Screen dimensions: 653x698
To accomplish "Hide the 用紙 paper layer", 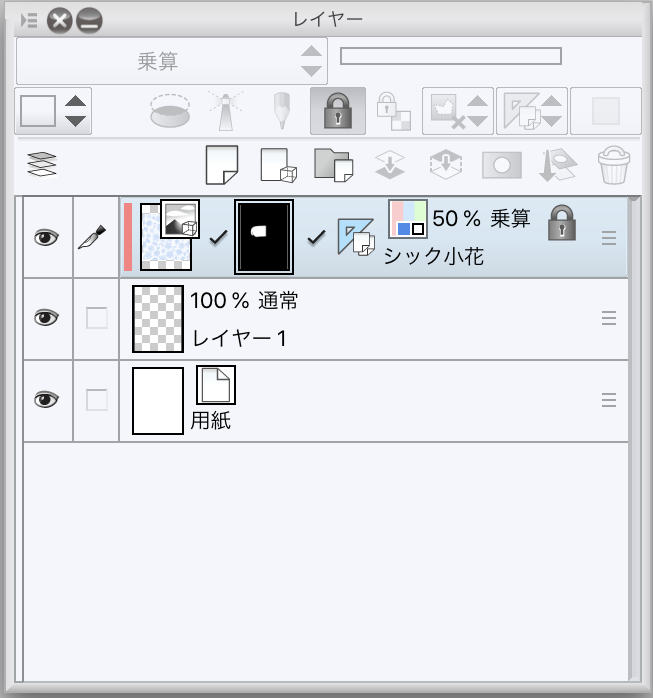I will (x=47, y=399).
